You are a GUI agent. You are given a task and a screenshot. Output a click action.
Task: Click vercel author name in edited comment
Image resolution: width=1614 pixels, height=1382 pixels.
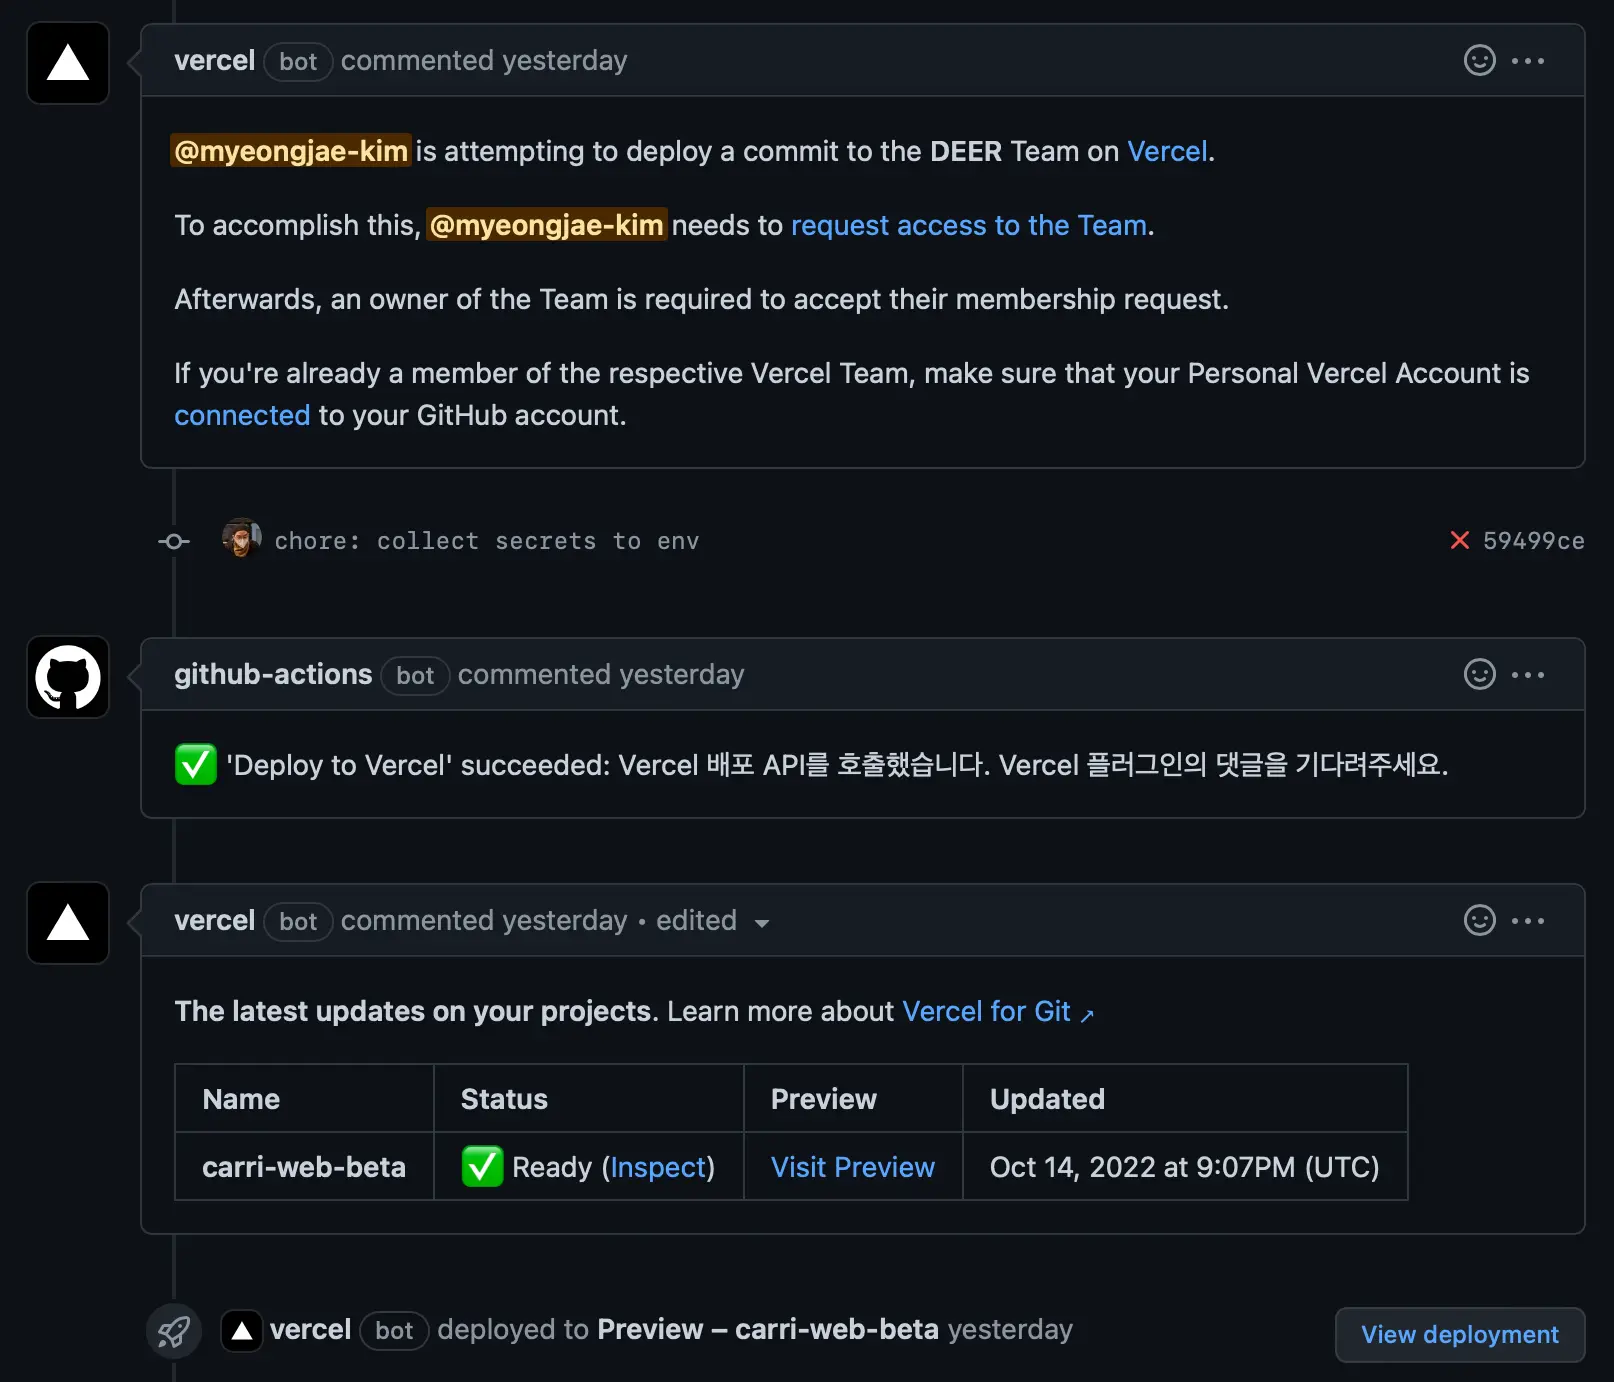(214, 921)
